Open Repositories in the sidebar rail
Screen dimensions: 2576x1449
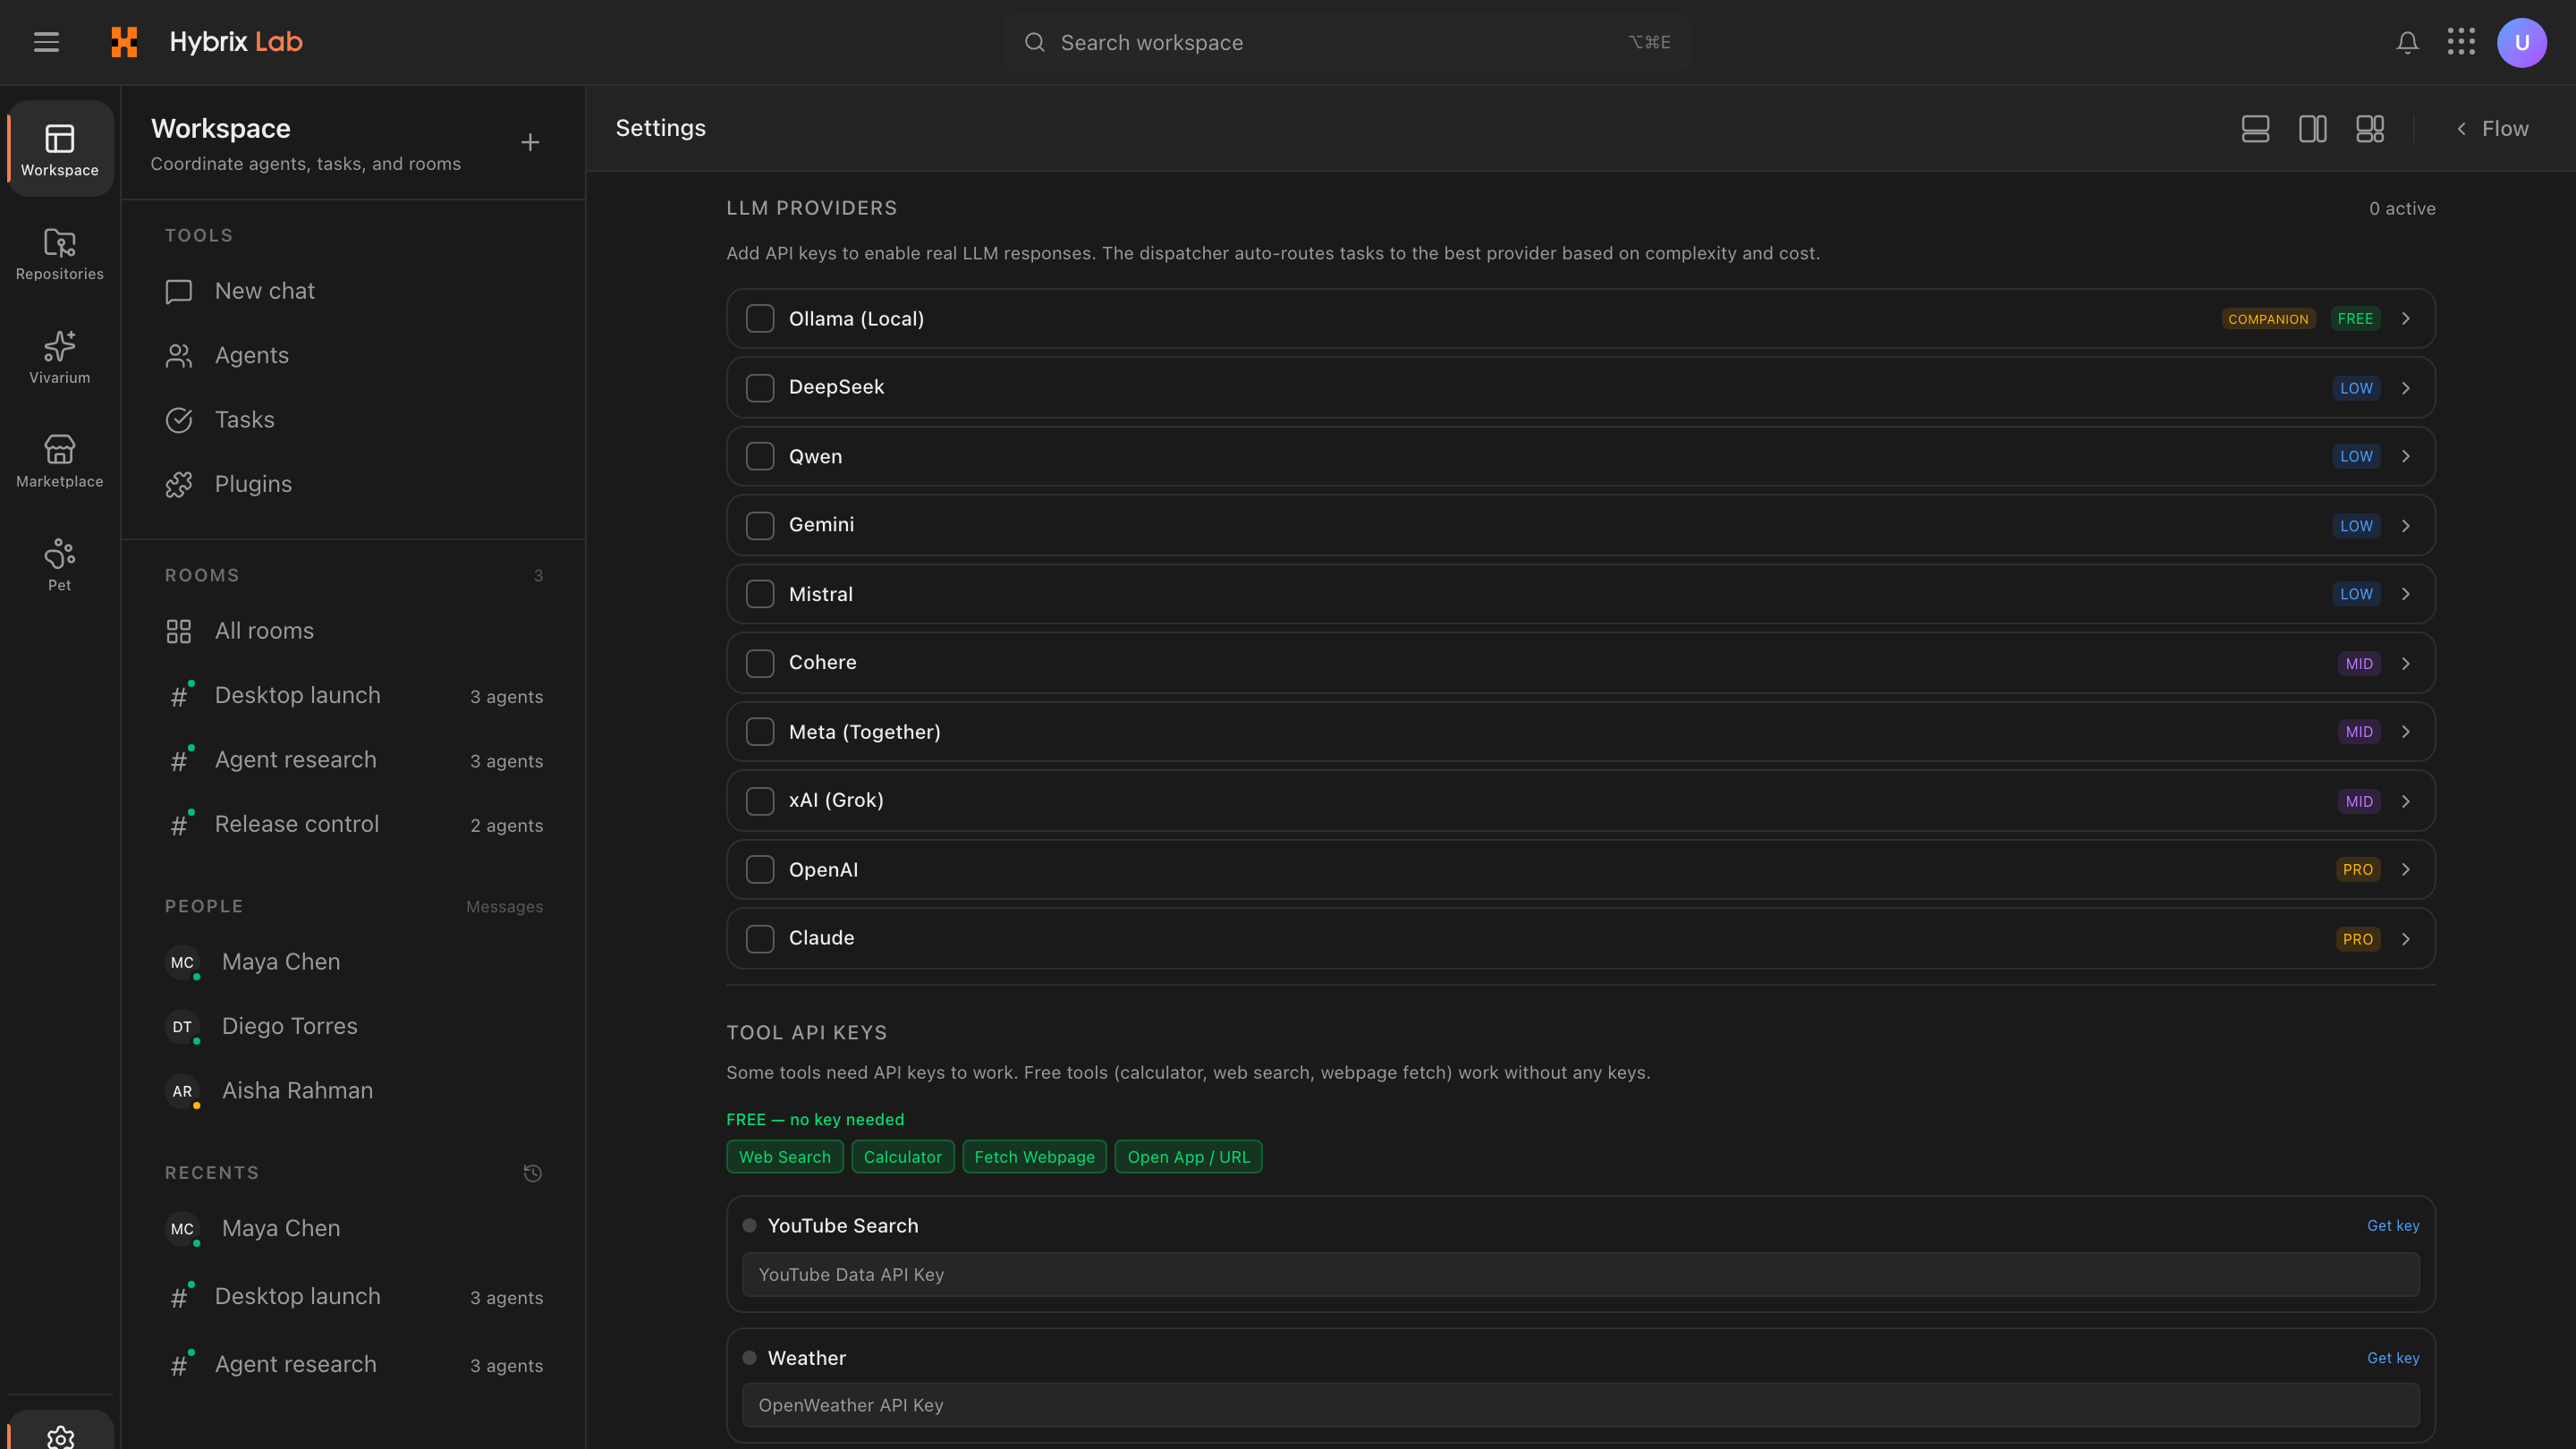tap(60, 253)
